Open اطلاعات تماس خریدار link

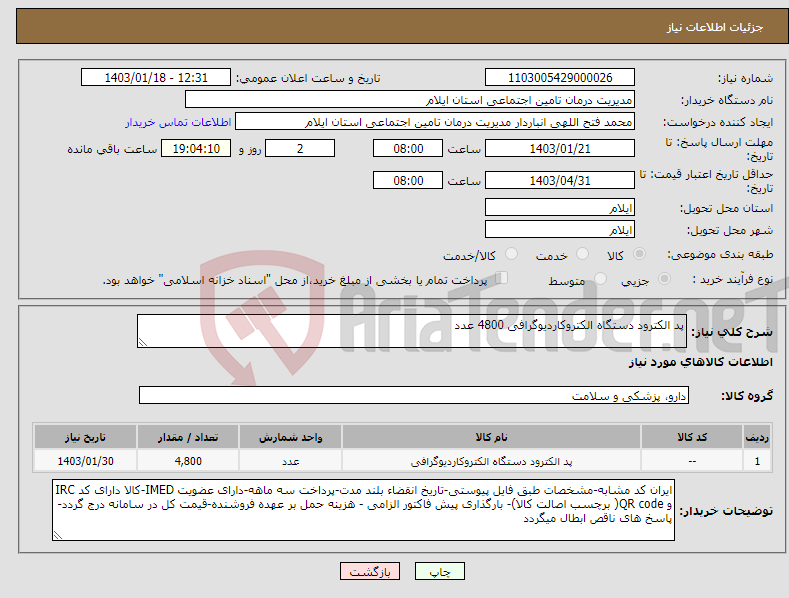point(178,122)
